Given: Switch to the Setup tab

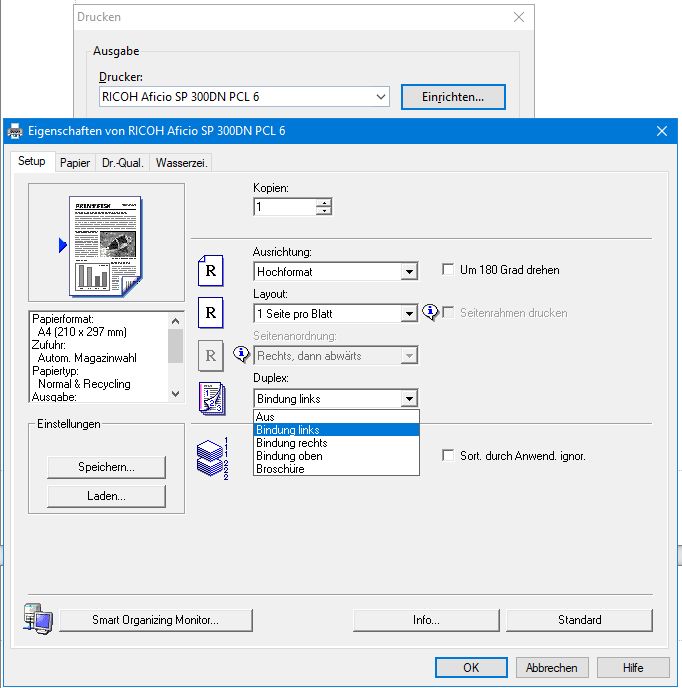Looking at the screenshot, I should (32, 161).
